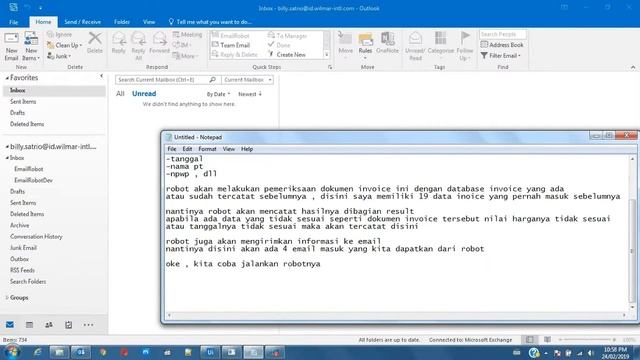Switch to the Tasks view icon
640x360 pixels.
pyautogui.click(x=69, y=325)
